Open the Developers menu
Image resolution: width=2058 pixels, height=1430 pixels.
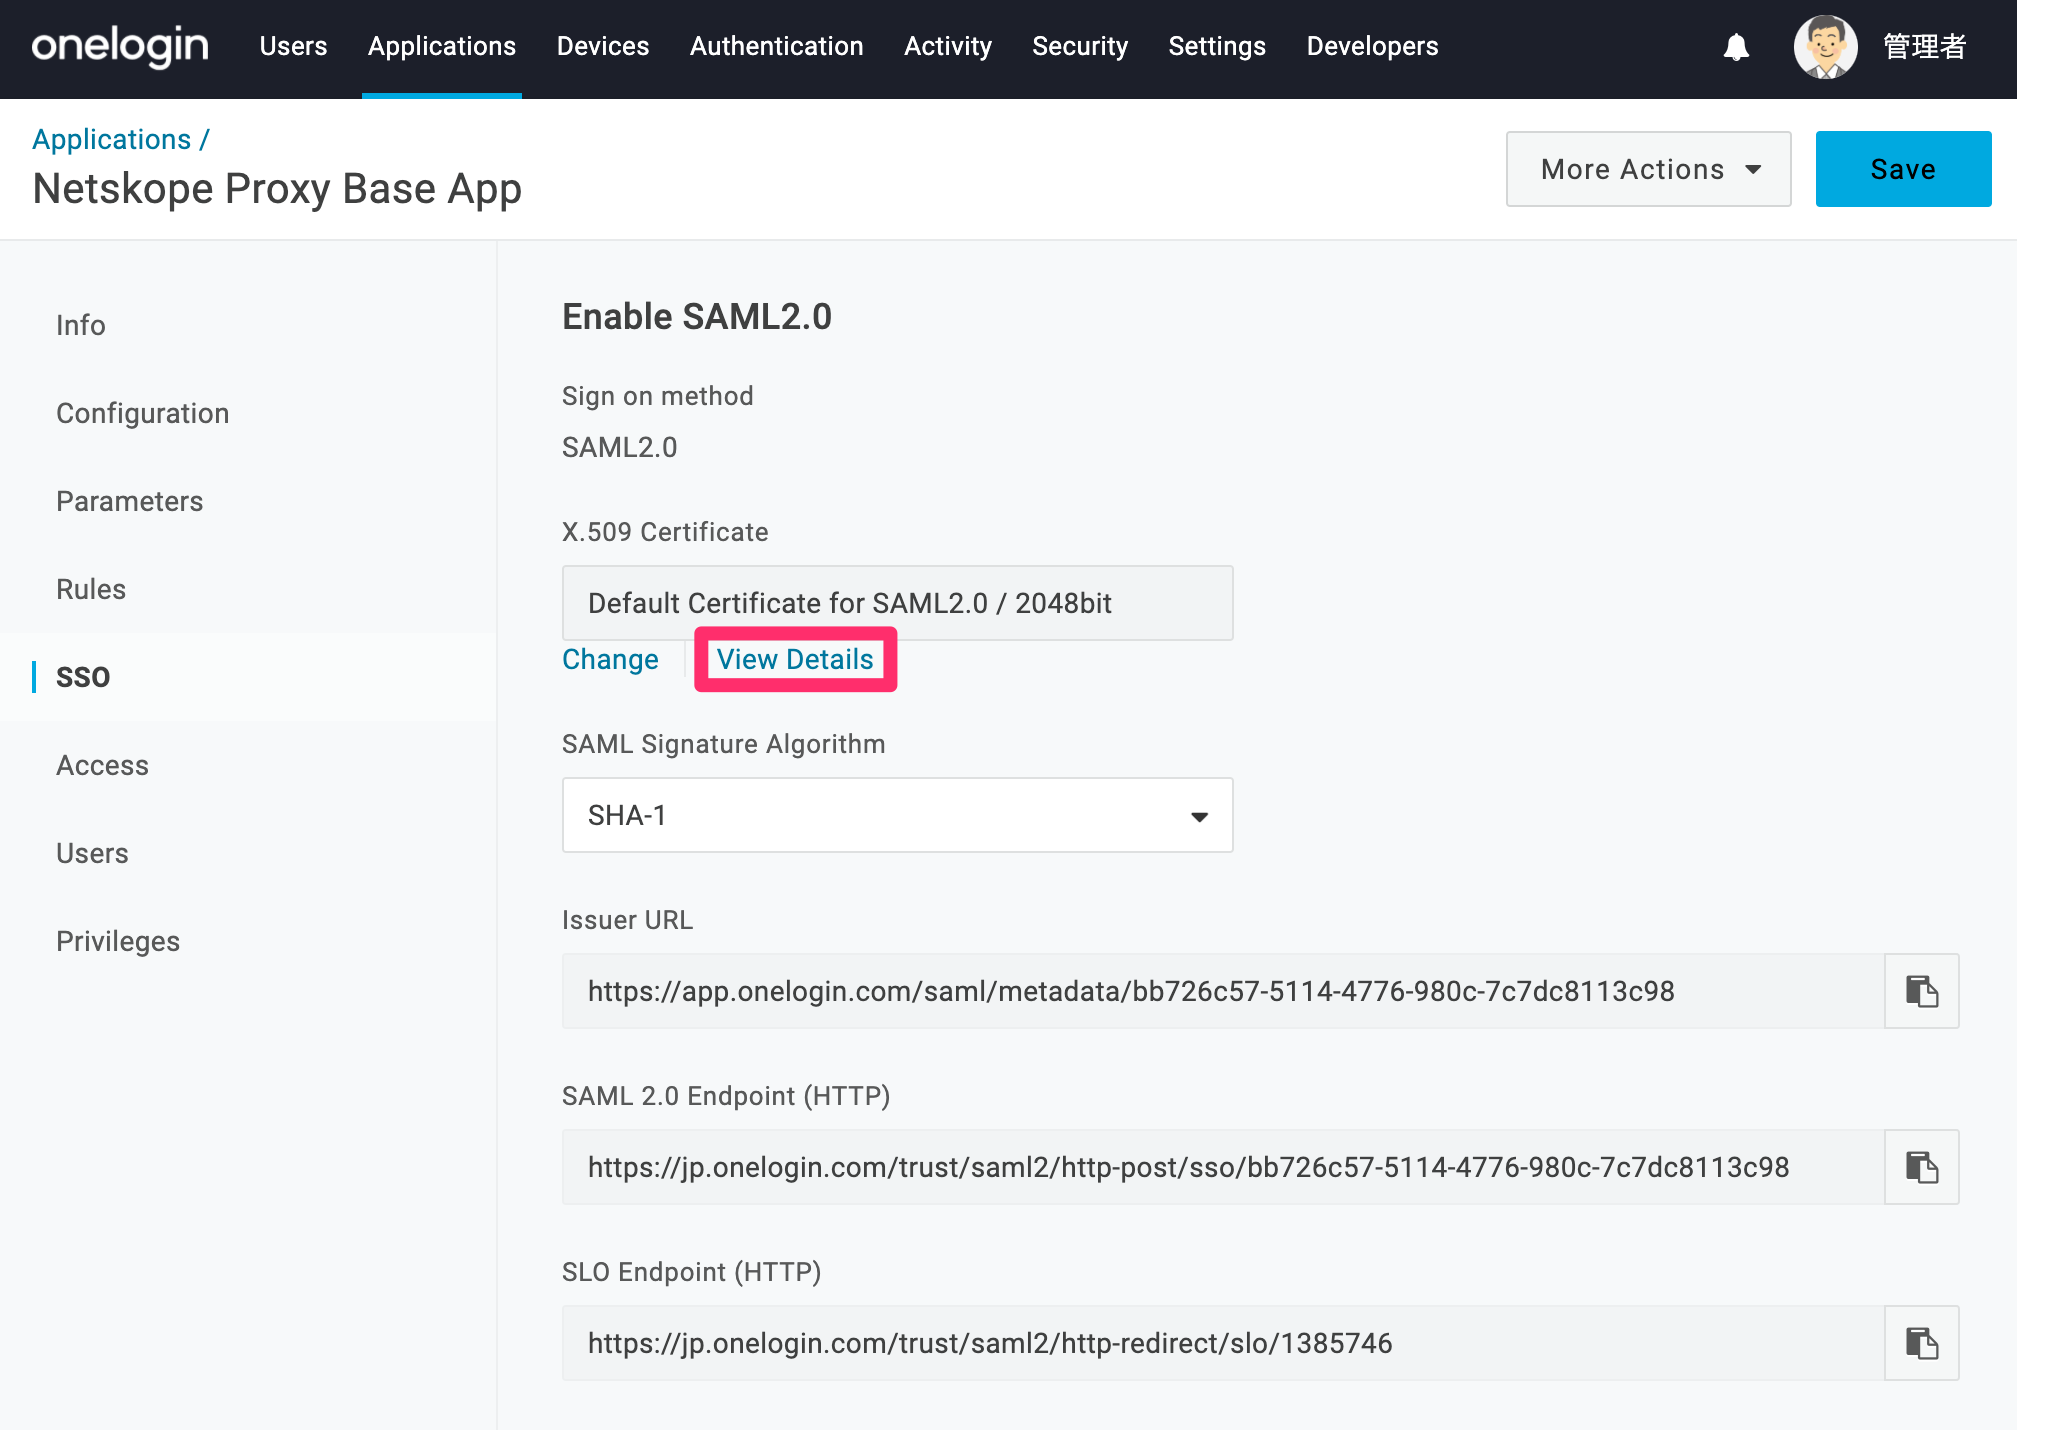(1372, 47)
